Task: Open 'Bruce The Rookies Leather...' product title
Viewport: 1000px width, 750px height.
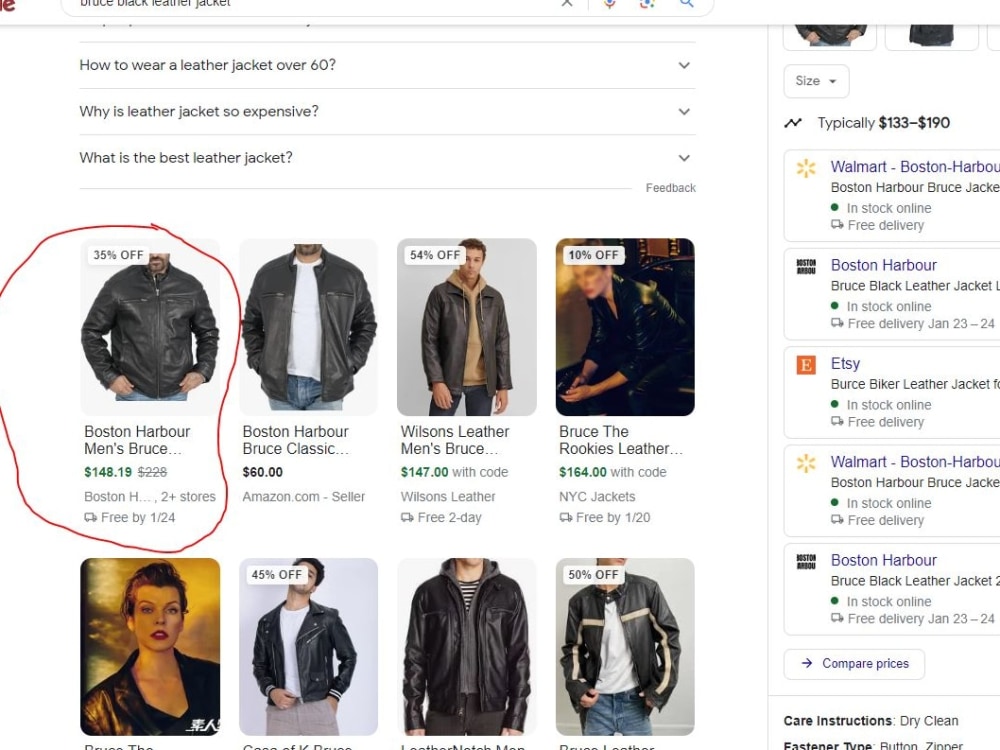Action: (x=621, y=440)
